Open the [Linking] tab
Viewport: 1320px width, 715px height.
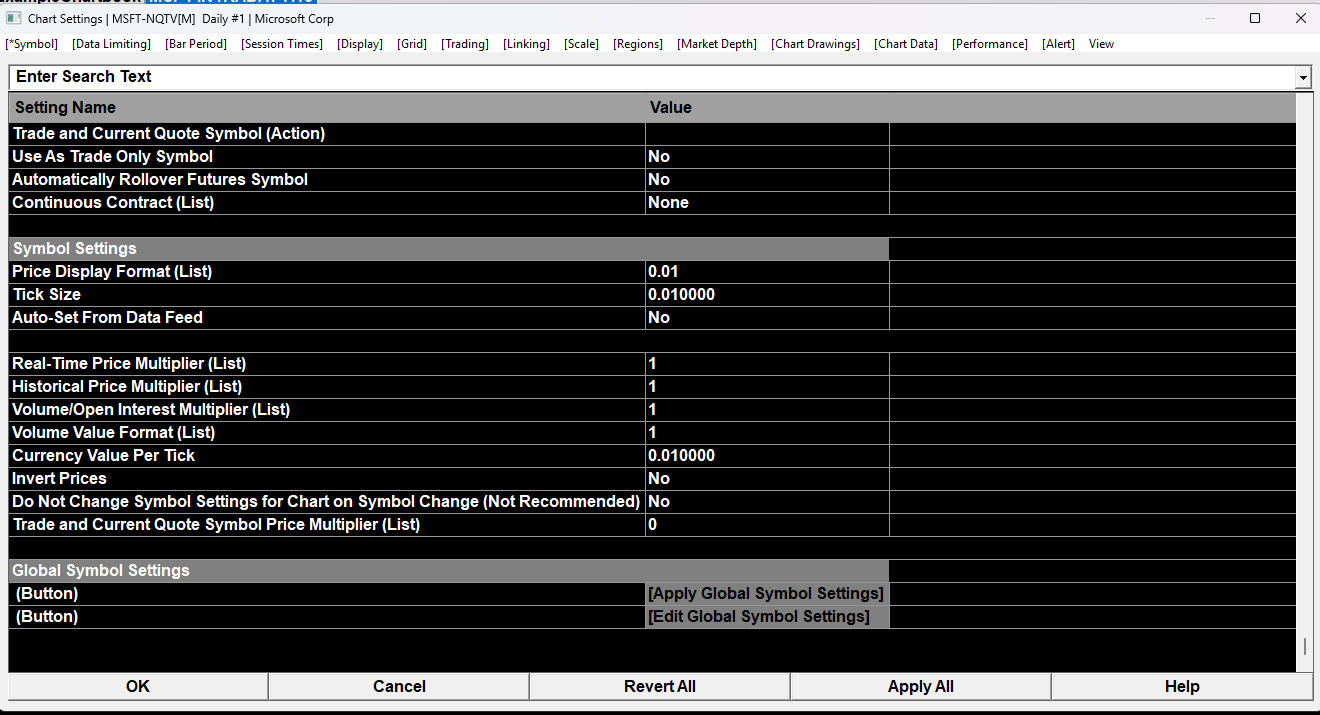526,44
